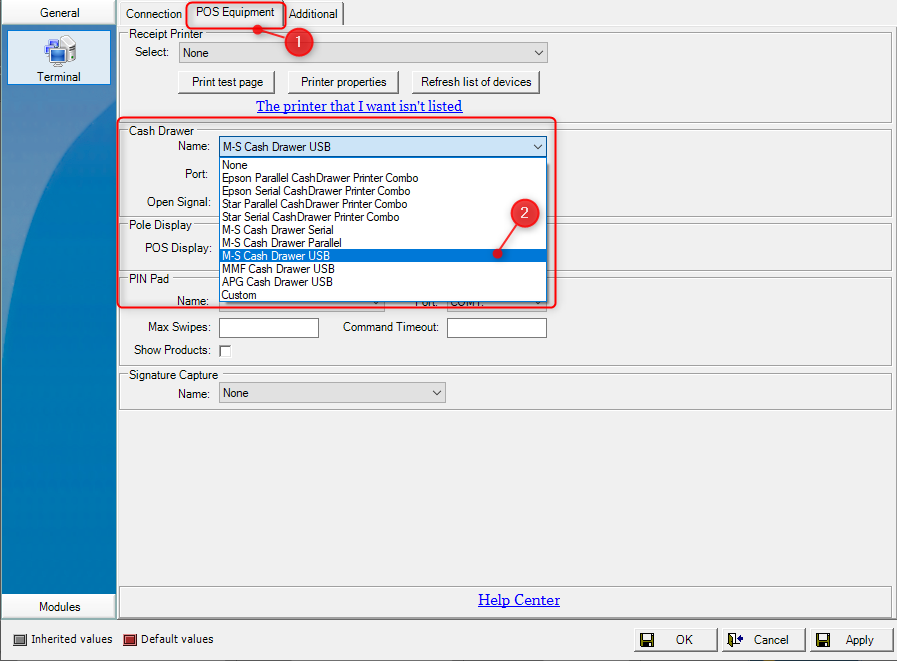Viewport: 897px width, 661px height.
Task: Click the Print test page button
Action: (x=227, y=82)
